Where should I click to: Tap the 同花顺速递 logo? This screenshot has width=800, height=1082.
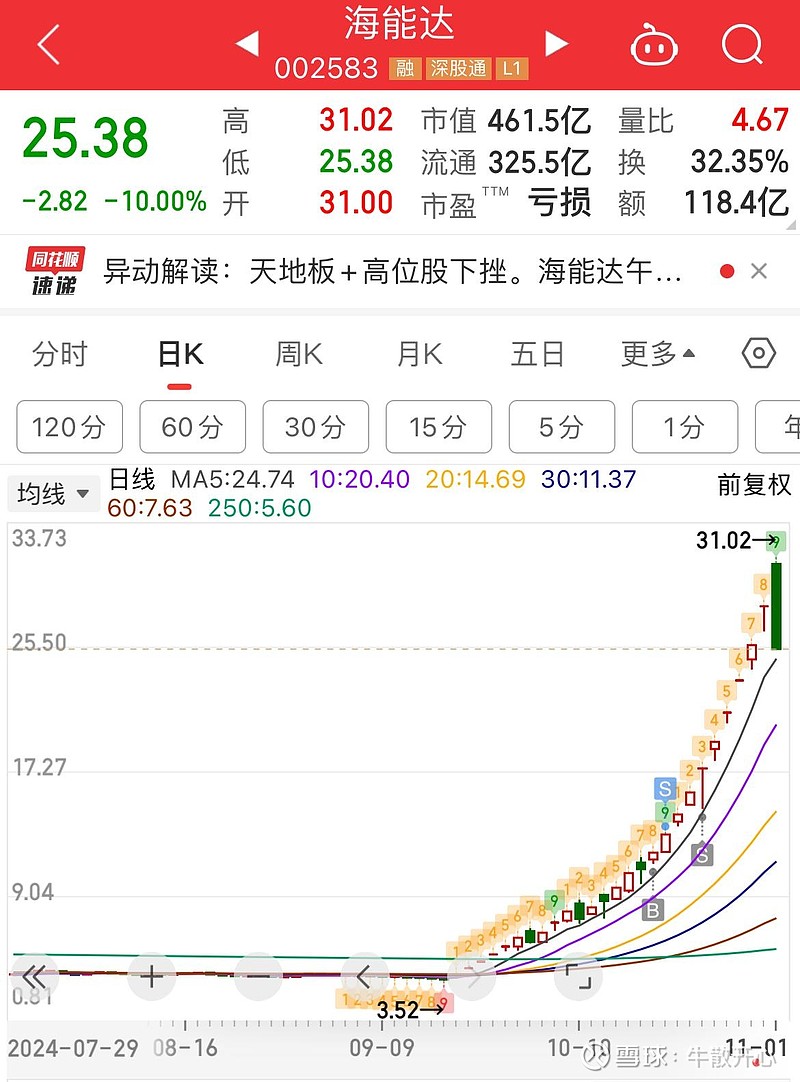click(55, 271)
